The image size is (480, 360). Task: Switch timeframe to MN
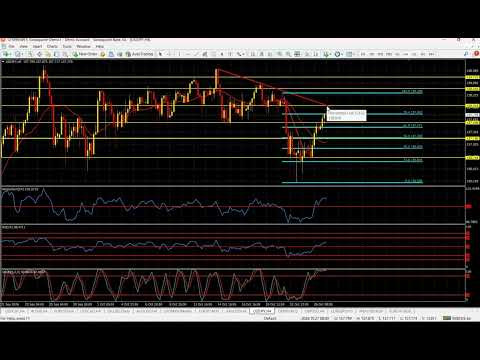[x=431, y=54]
